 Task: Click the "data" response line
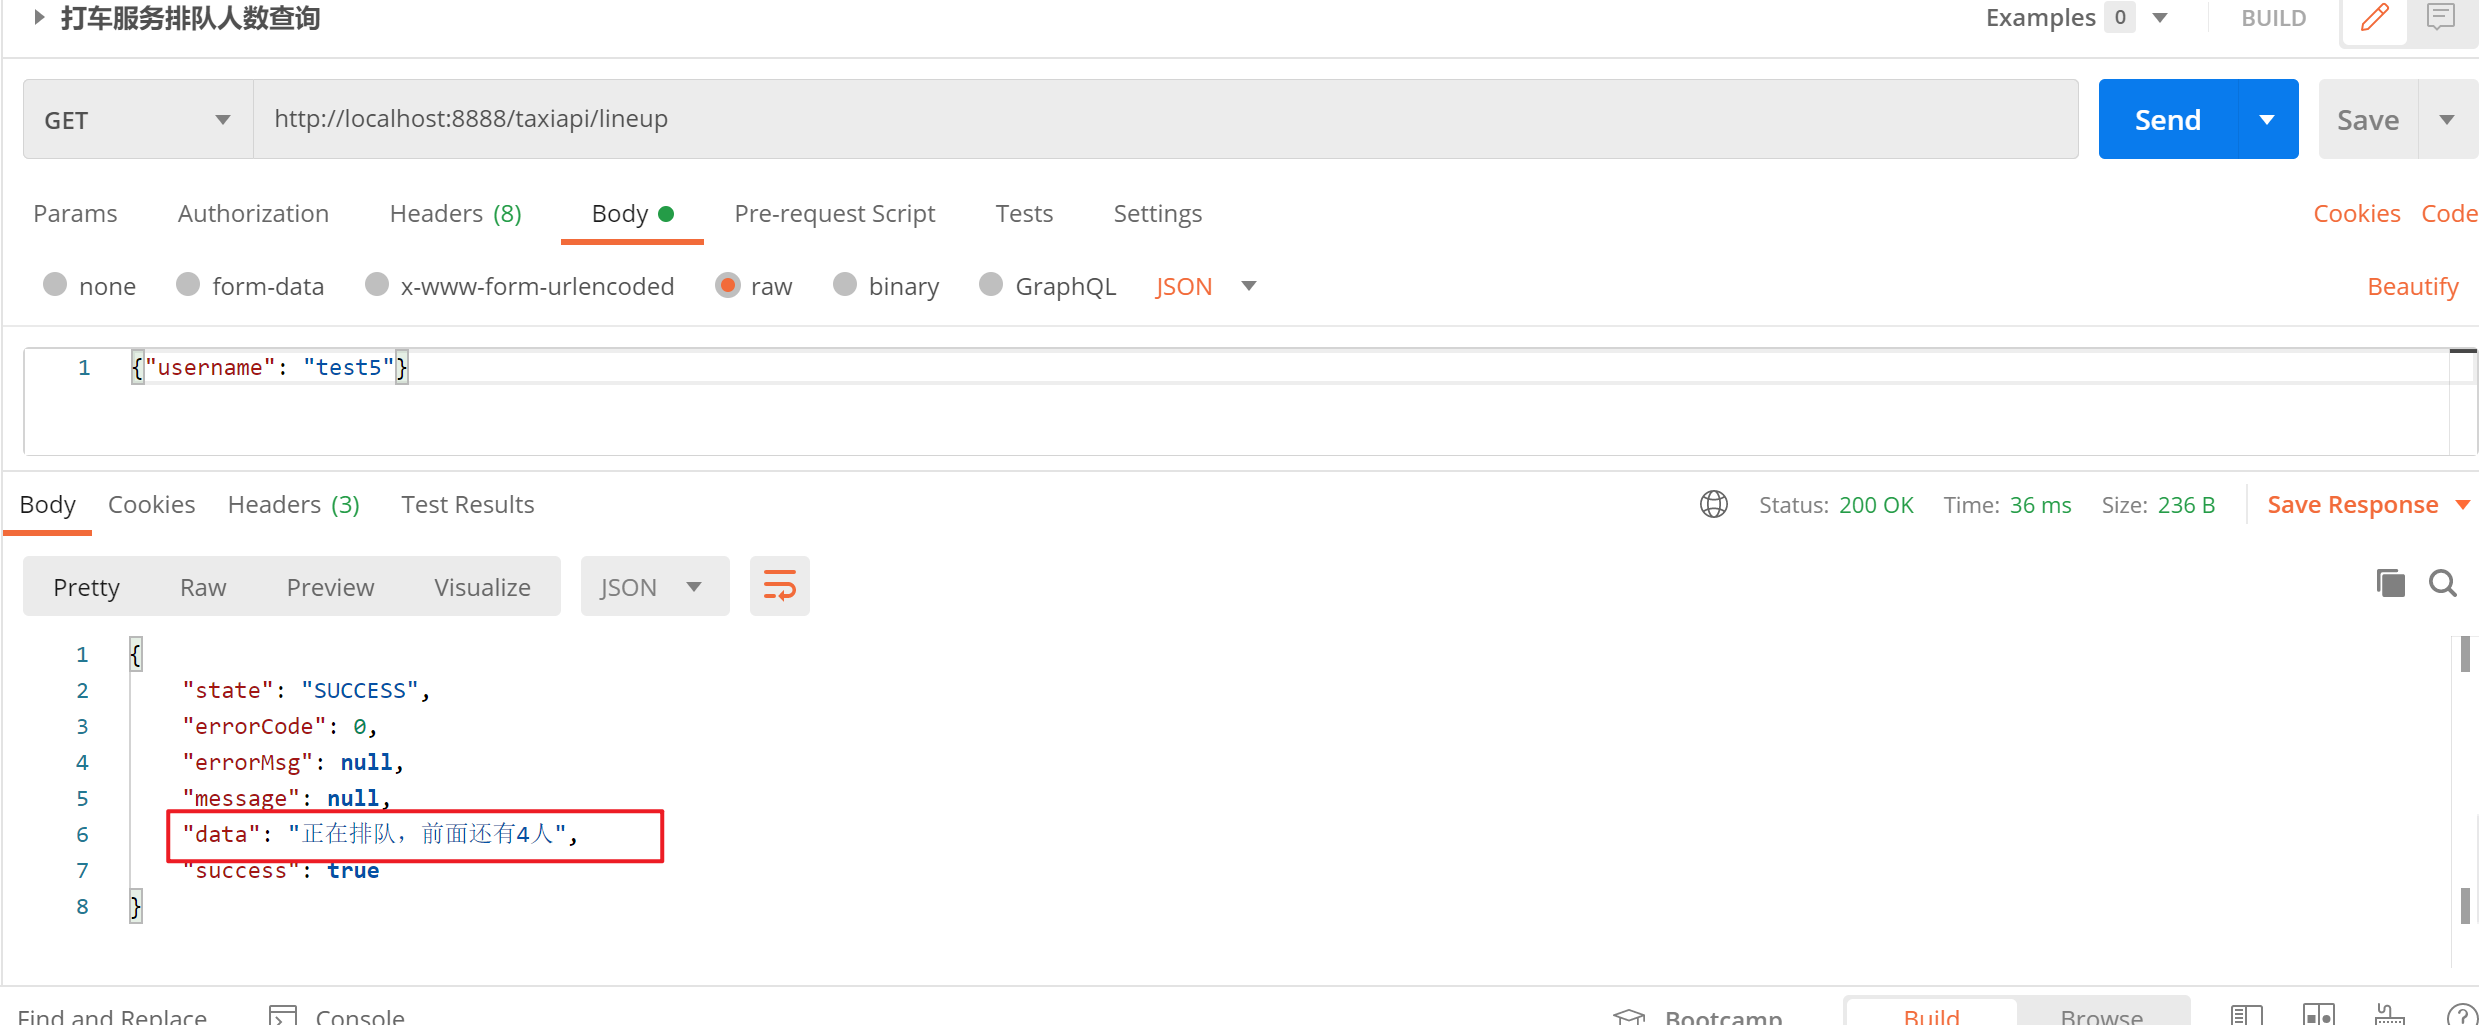point(380,834)
